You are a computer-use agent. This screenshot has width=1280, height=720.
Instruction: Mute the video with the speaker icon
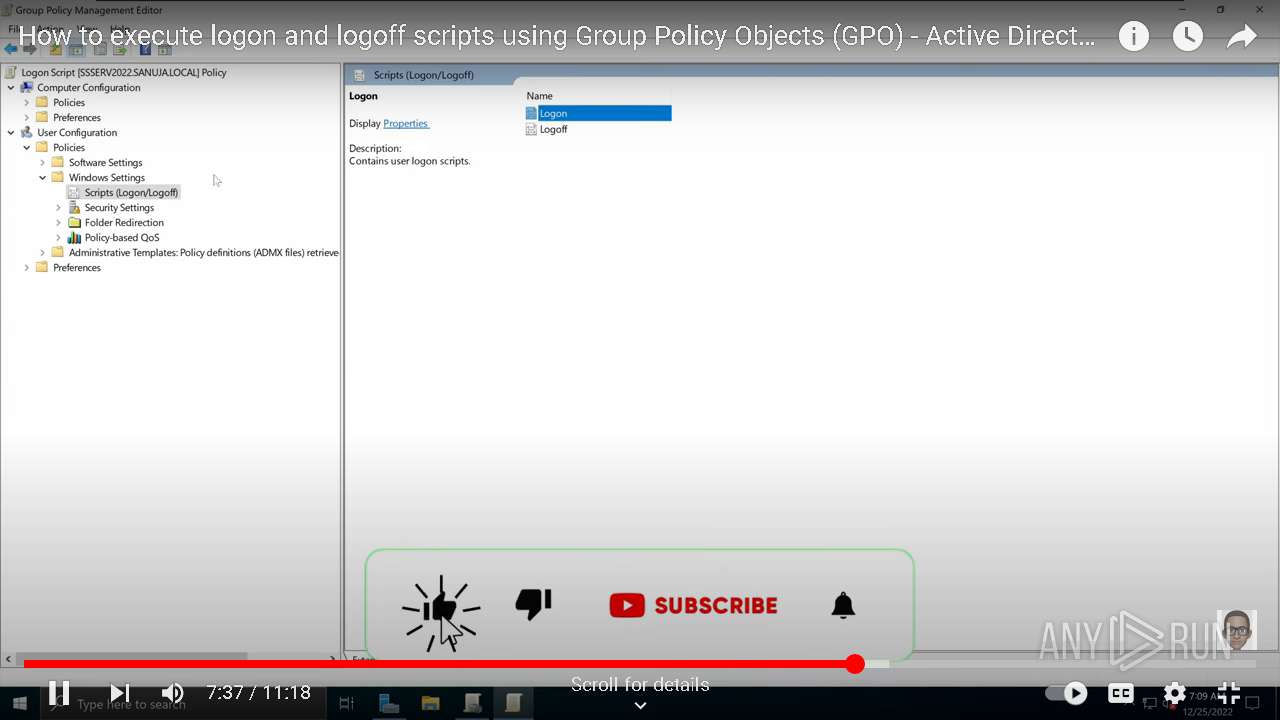[172, 692]
